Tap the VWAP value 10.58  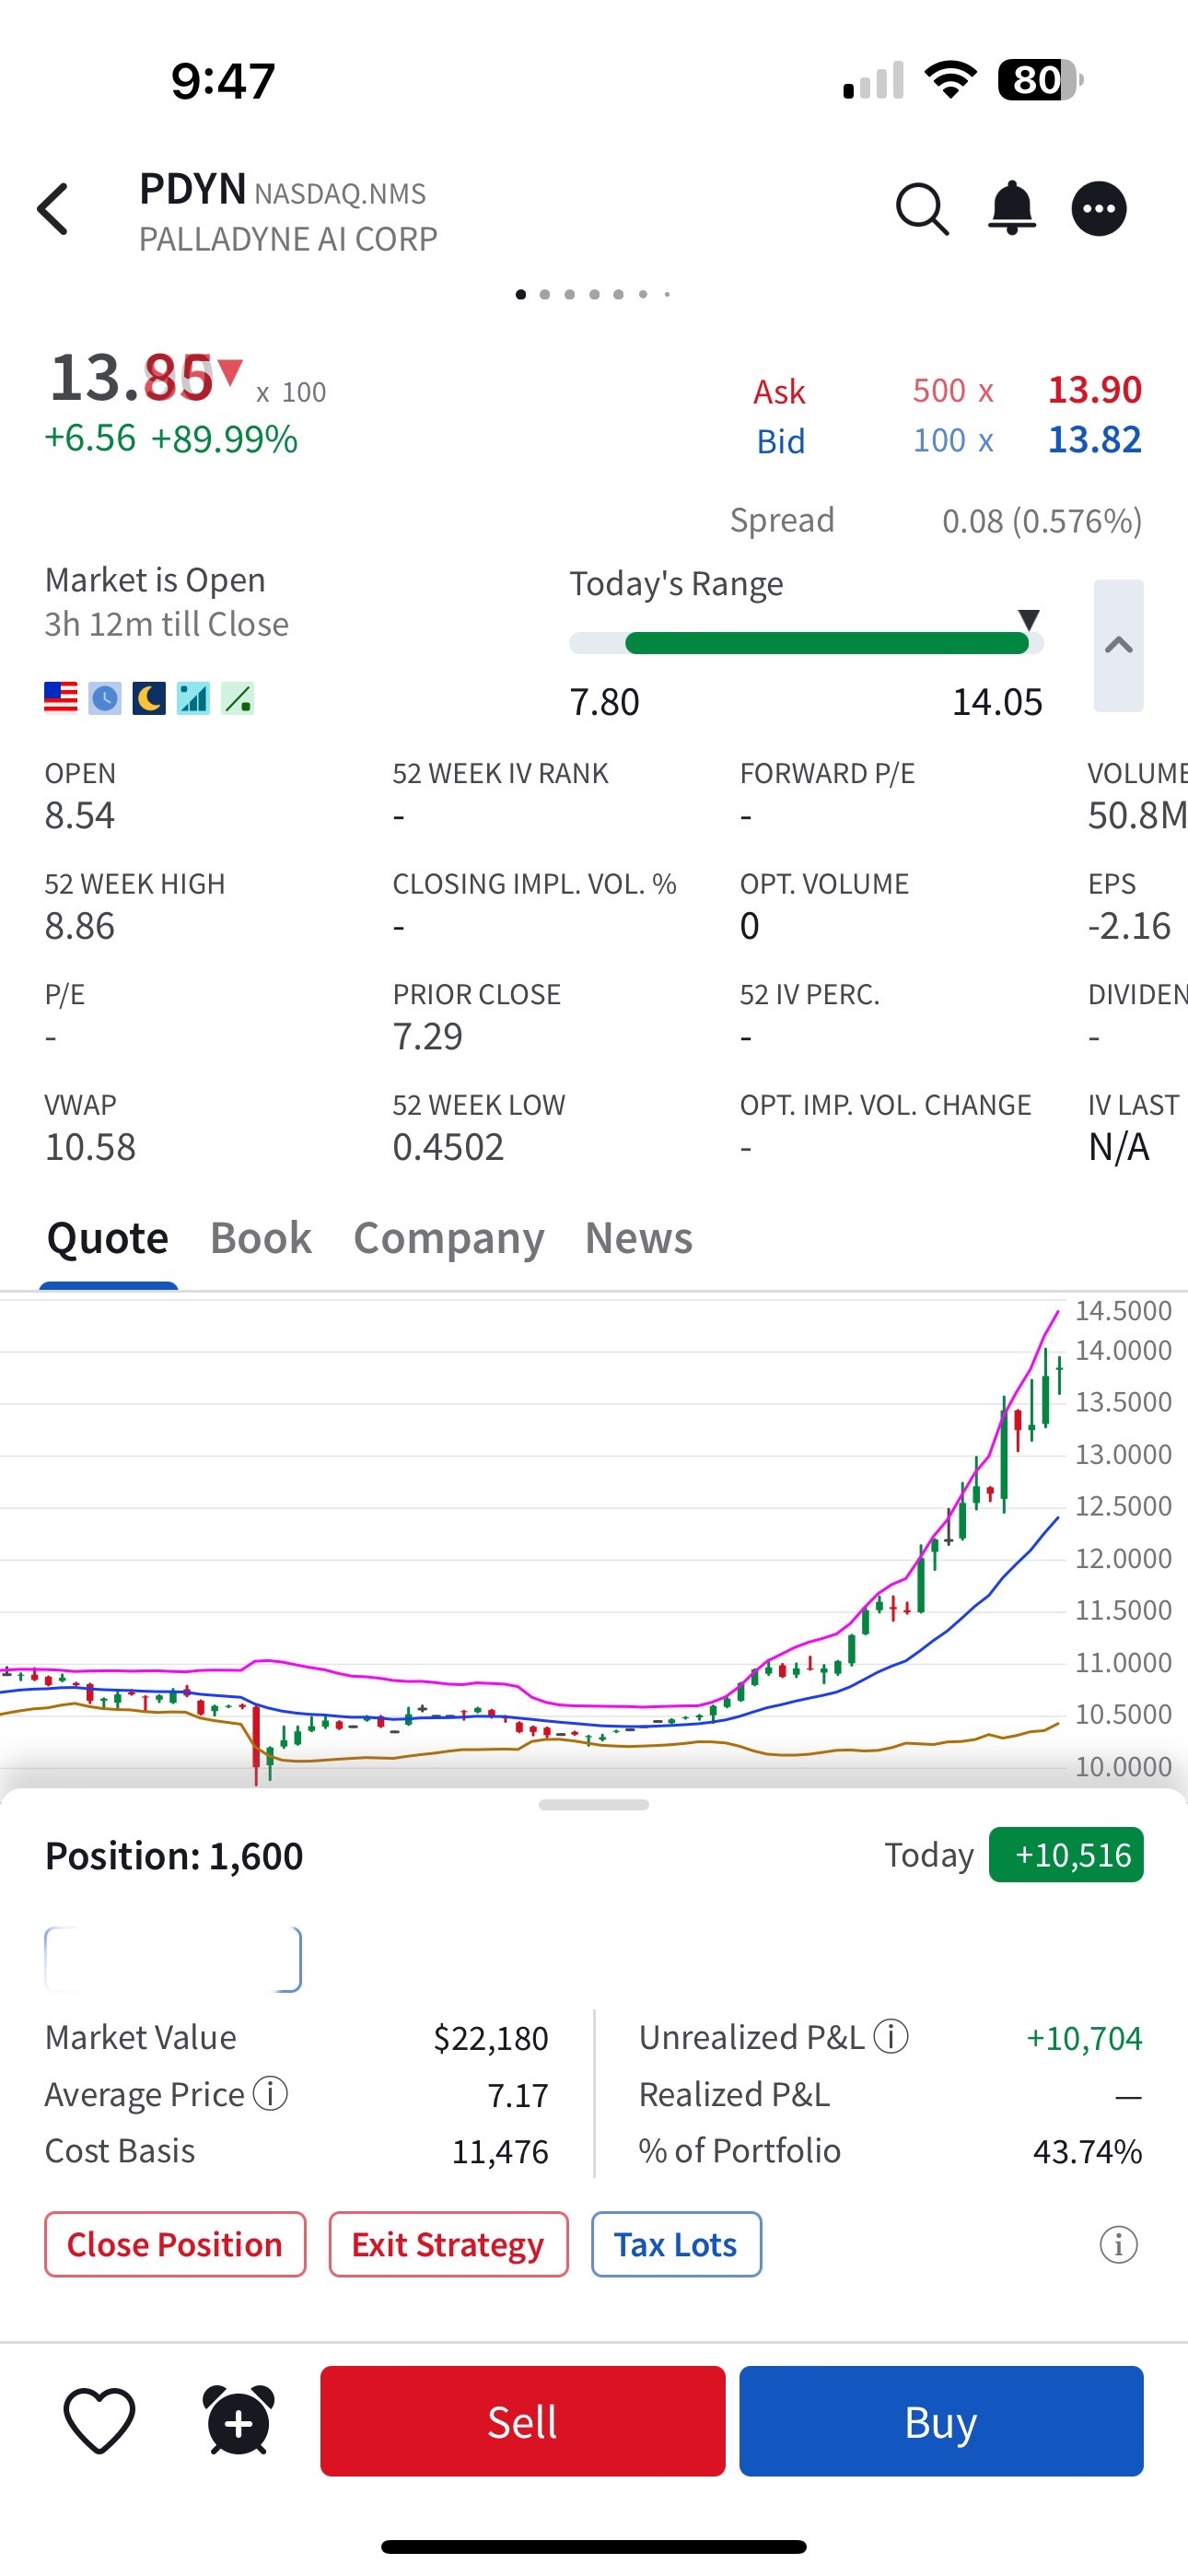click(x=90, y=1147)
